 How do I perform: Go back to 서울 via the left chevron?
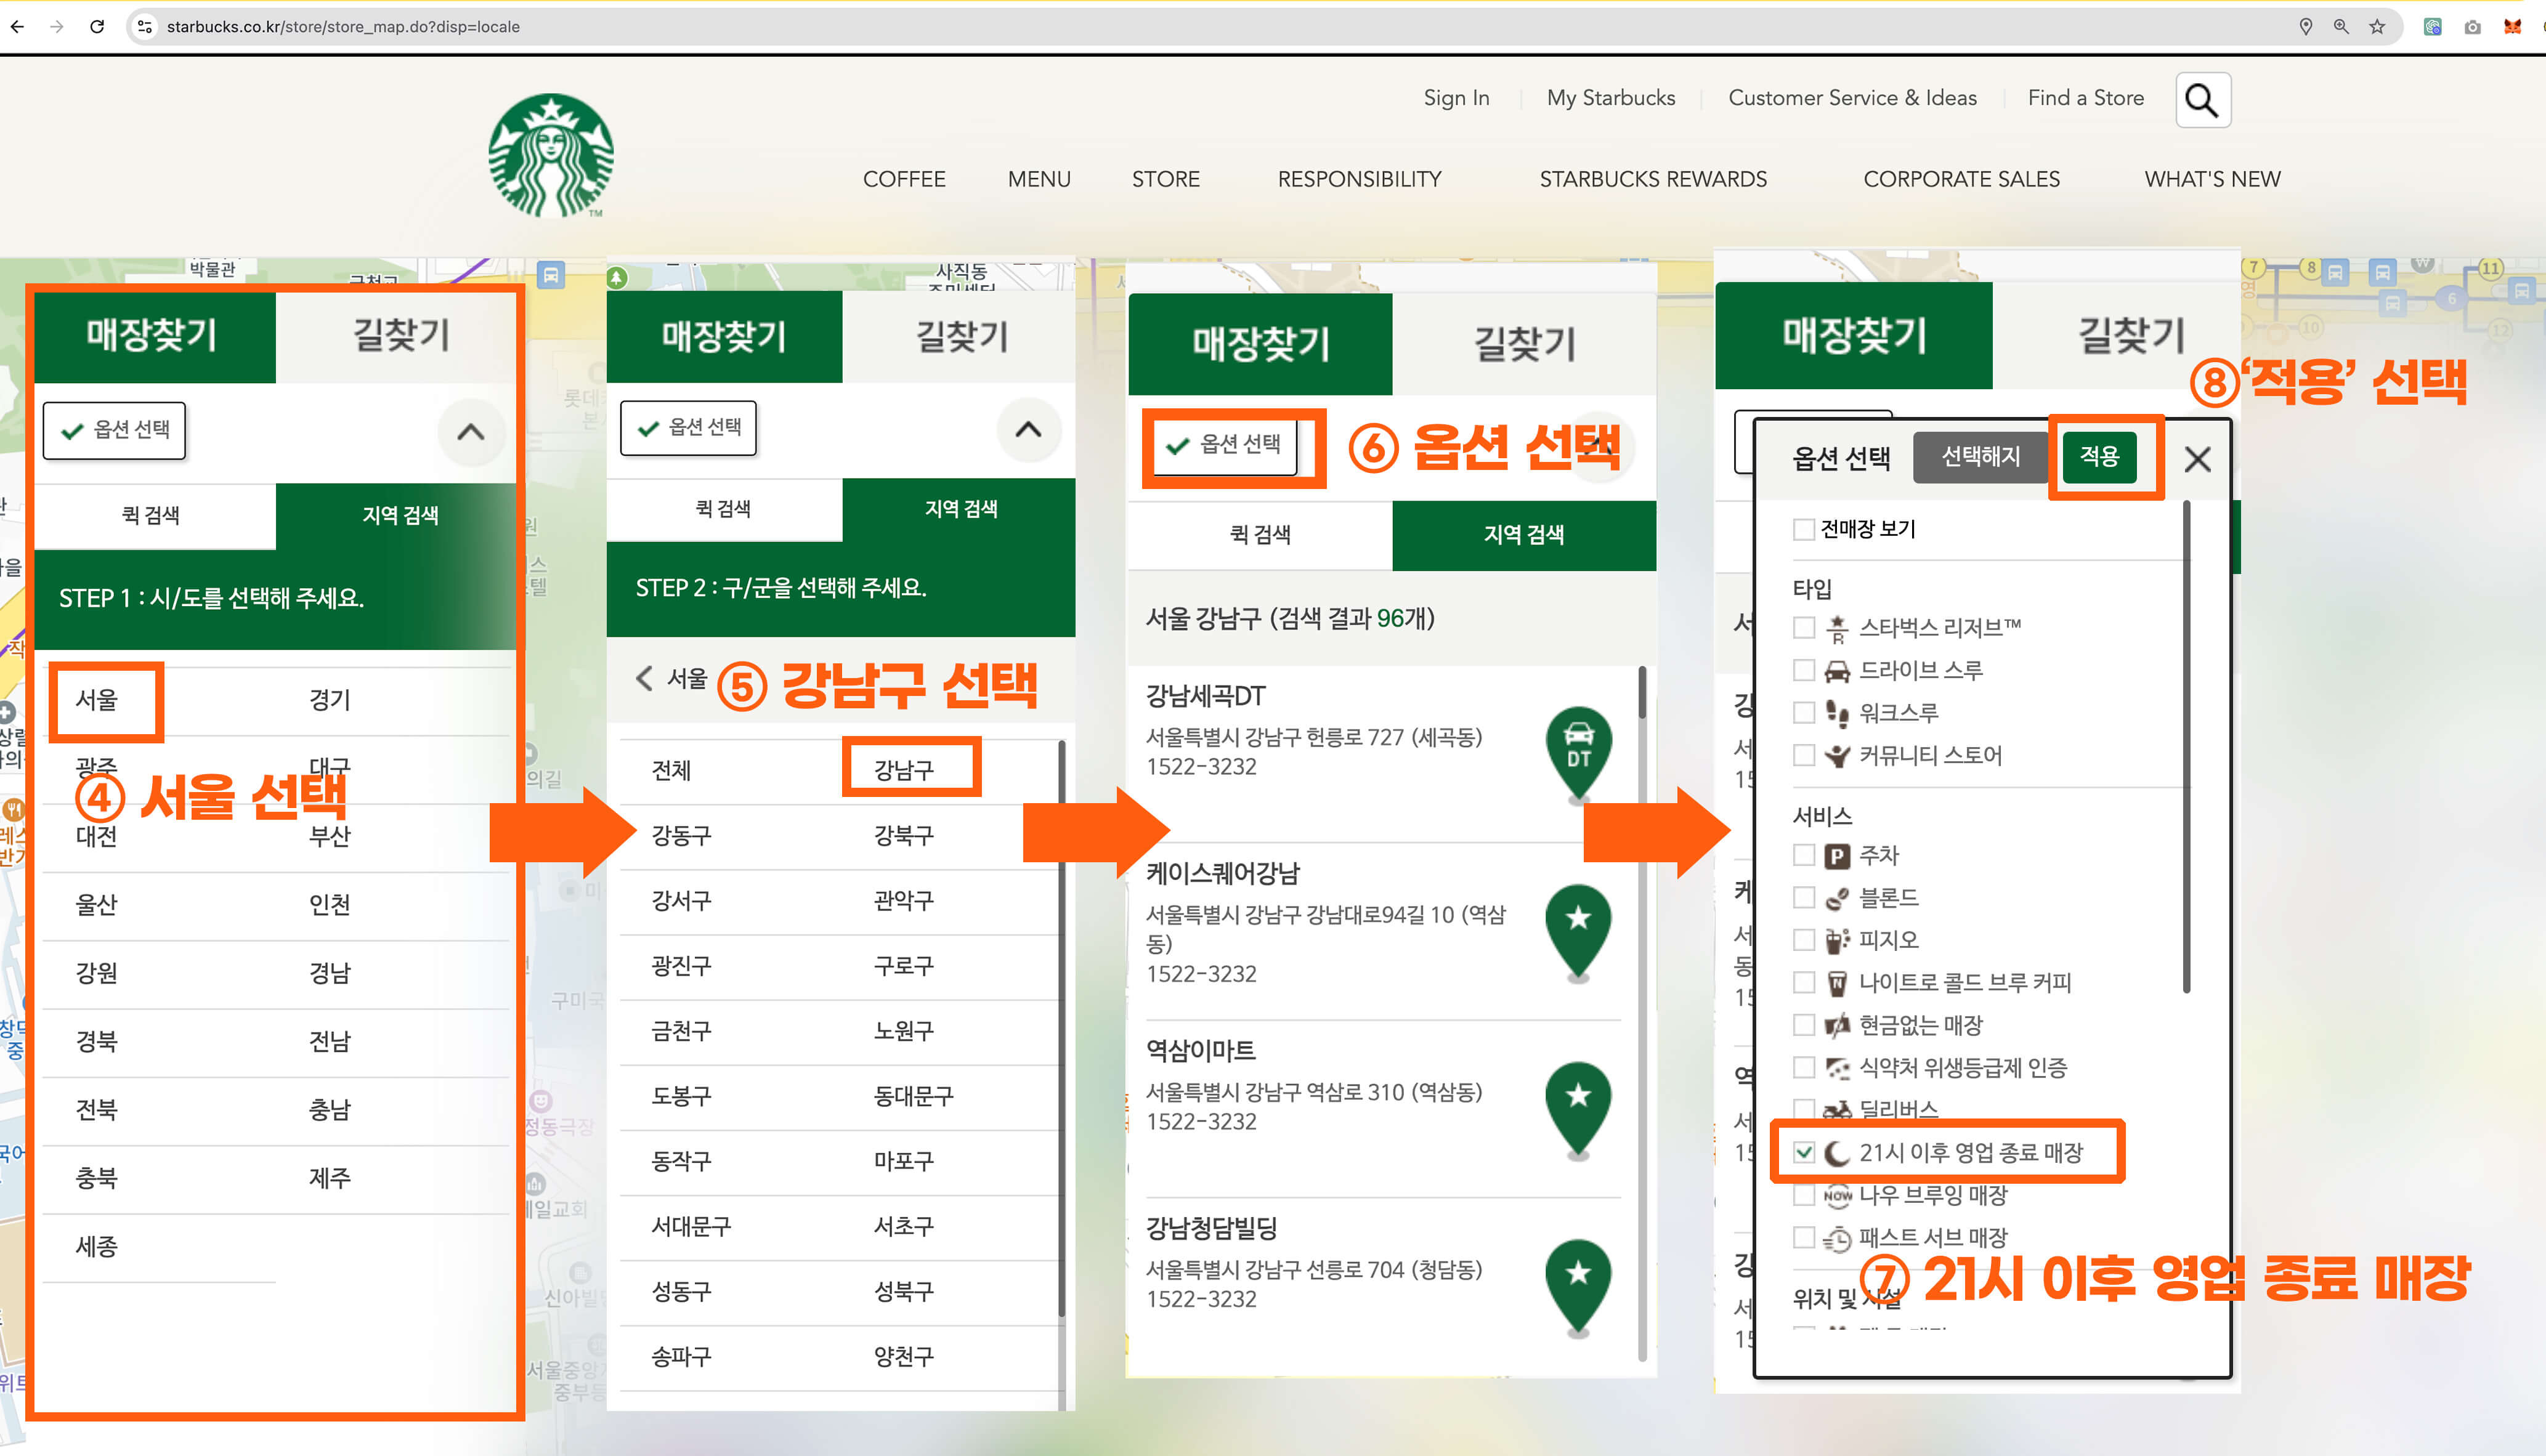pyautogui.click(x=645, y=679)
